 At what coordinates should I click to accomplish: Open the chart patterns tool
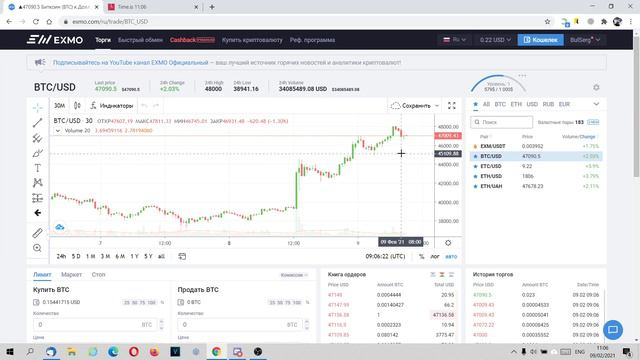click(x=38, y=183)
